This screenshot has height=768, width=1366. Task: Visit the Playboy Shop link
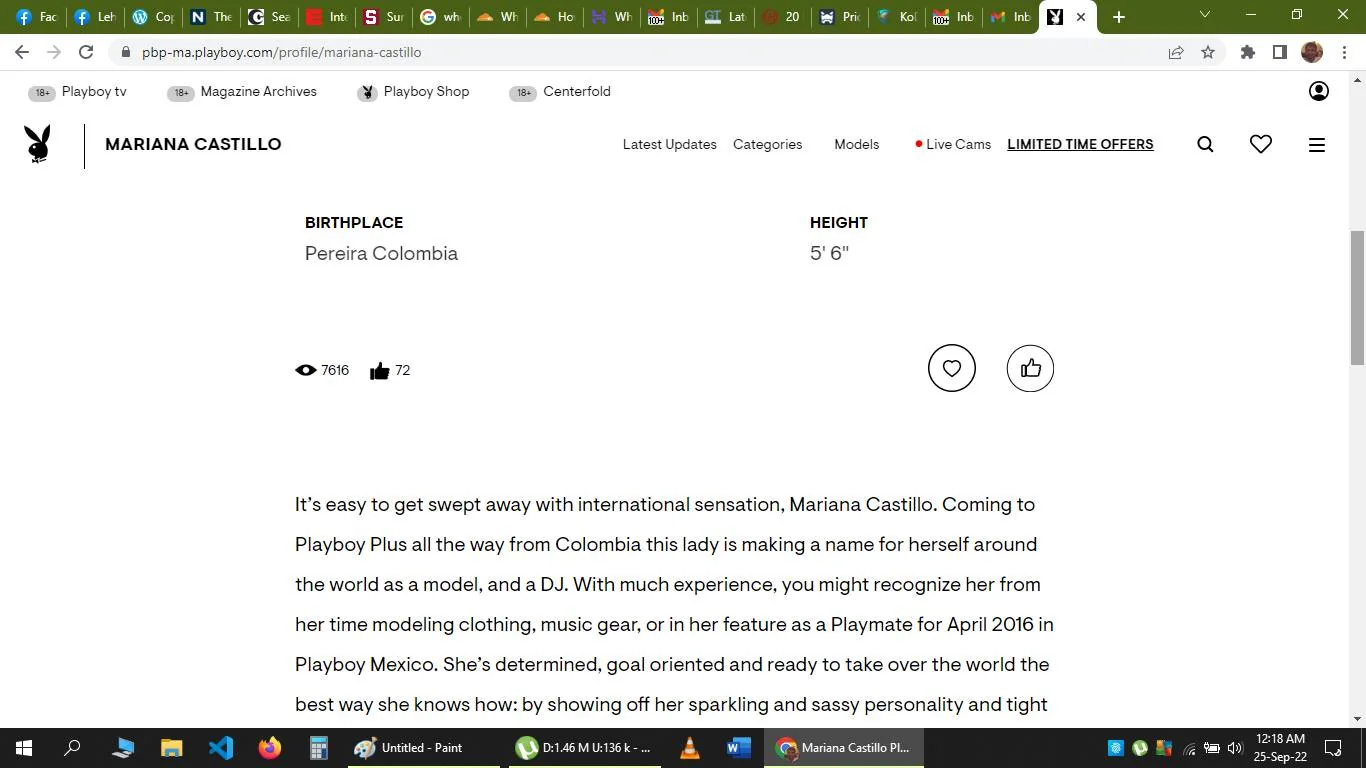pos(426,91)
